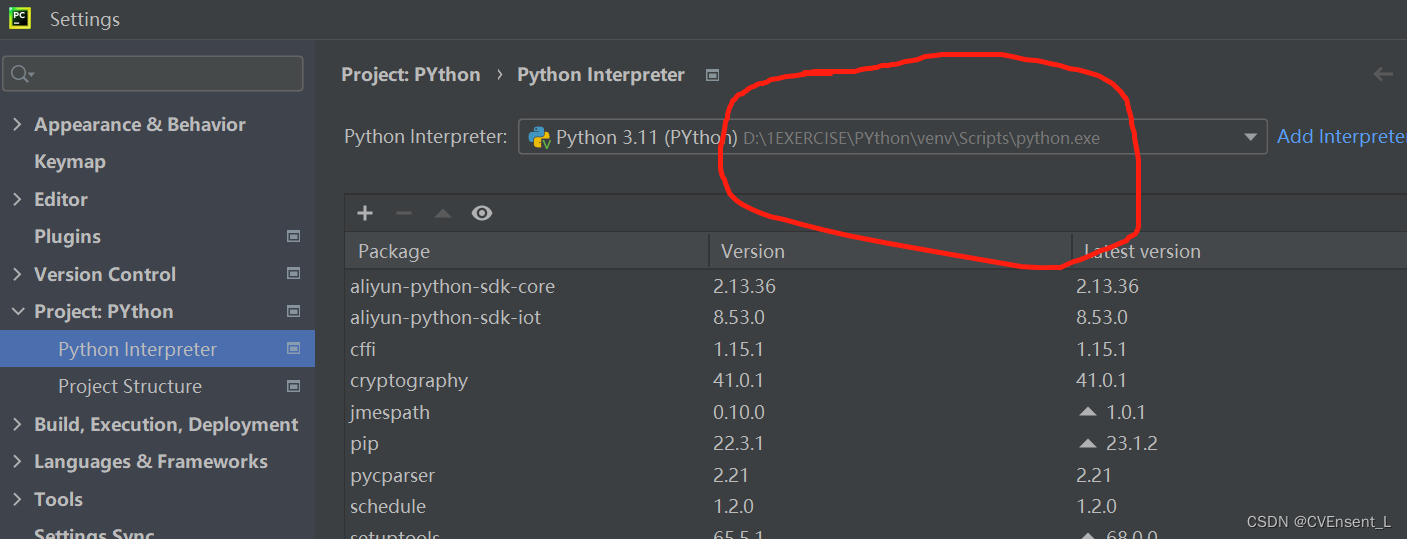Click the remove package minus icon
This screenshot has width=1407, height=539.
coord(404,213)
